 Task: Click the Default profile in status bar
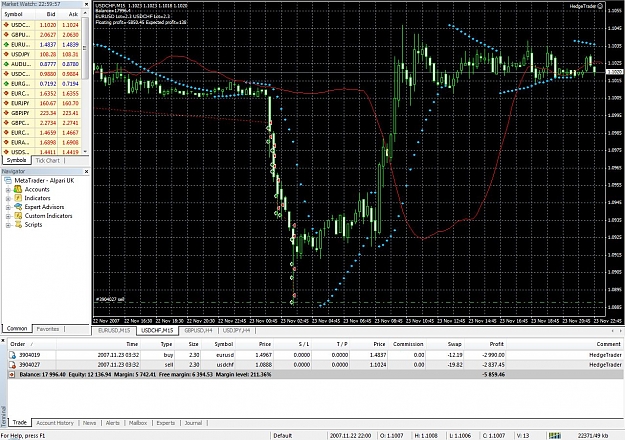283,436
